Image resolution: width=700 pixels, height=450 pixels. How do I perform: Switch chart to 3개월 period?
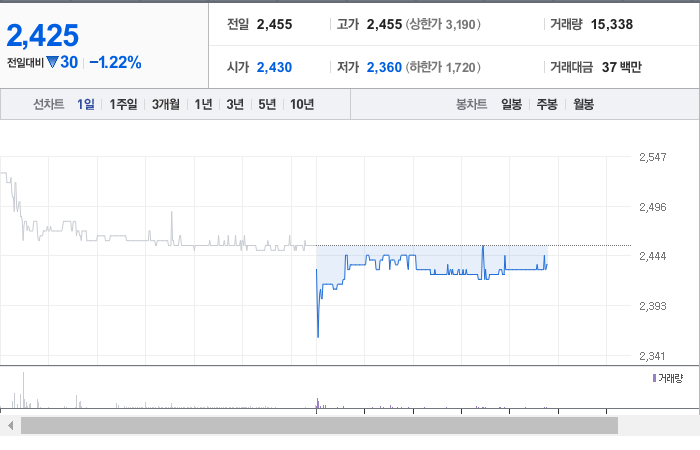pyautogui.click(x=166, y=104)
